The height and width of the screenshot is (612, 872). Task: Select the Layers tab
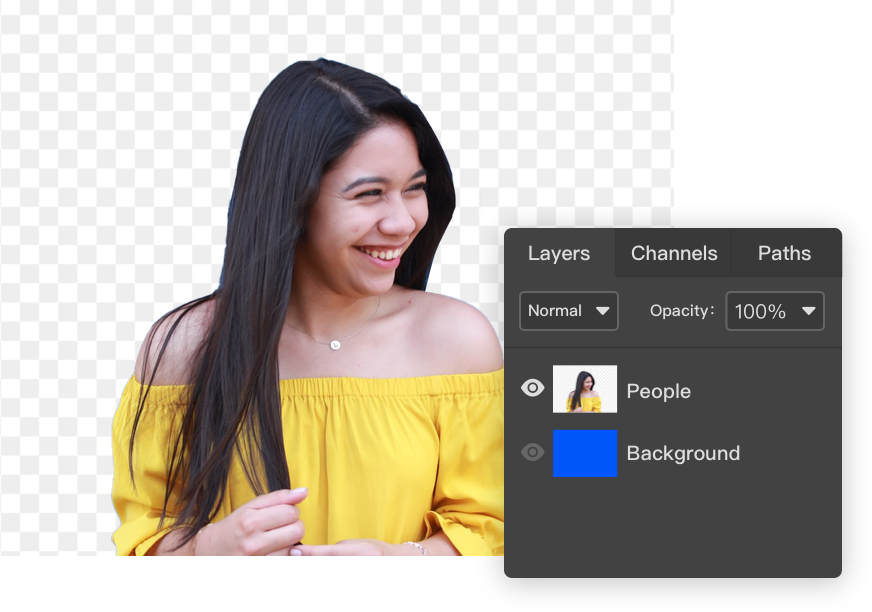pyautogui.click(x=559, y=253)
